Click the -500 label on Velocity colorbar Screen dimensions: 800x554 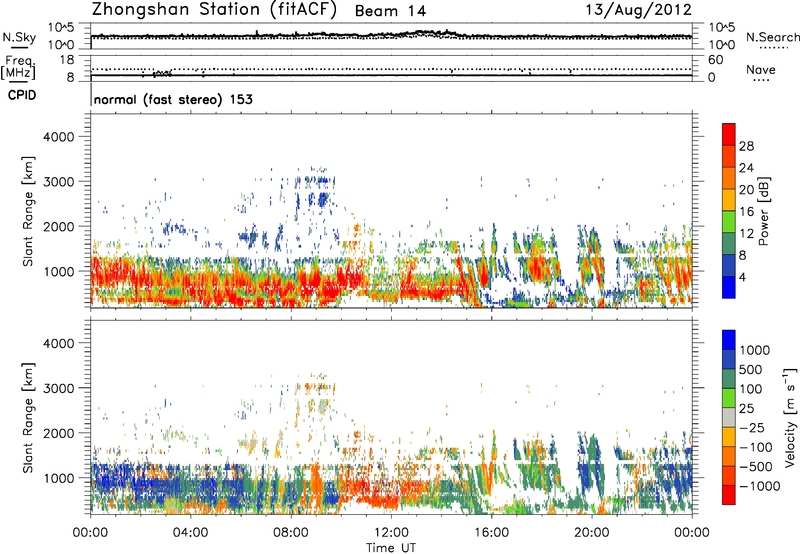coord(755,467)
